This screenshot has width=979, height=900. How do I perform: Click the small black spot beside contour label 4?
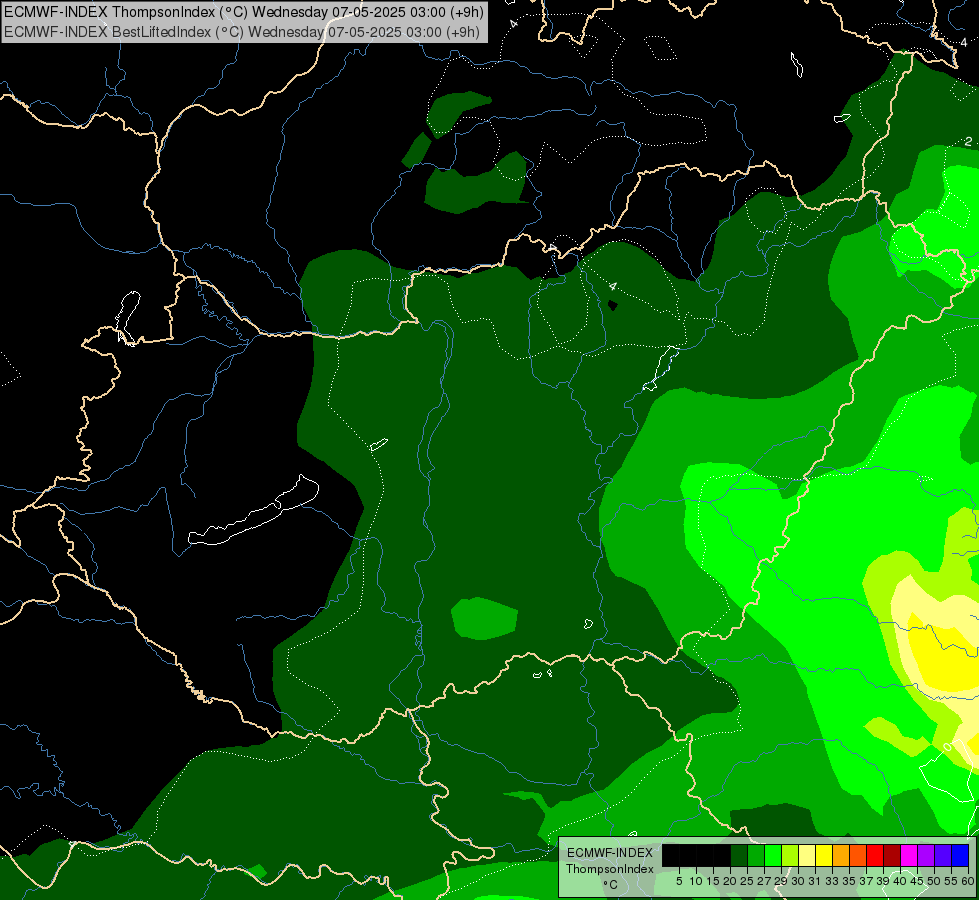click(x=612, y=305)
